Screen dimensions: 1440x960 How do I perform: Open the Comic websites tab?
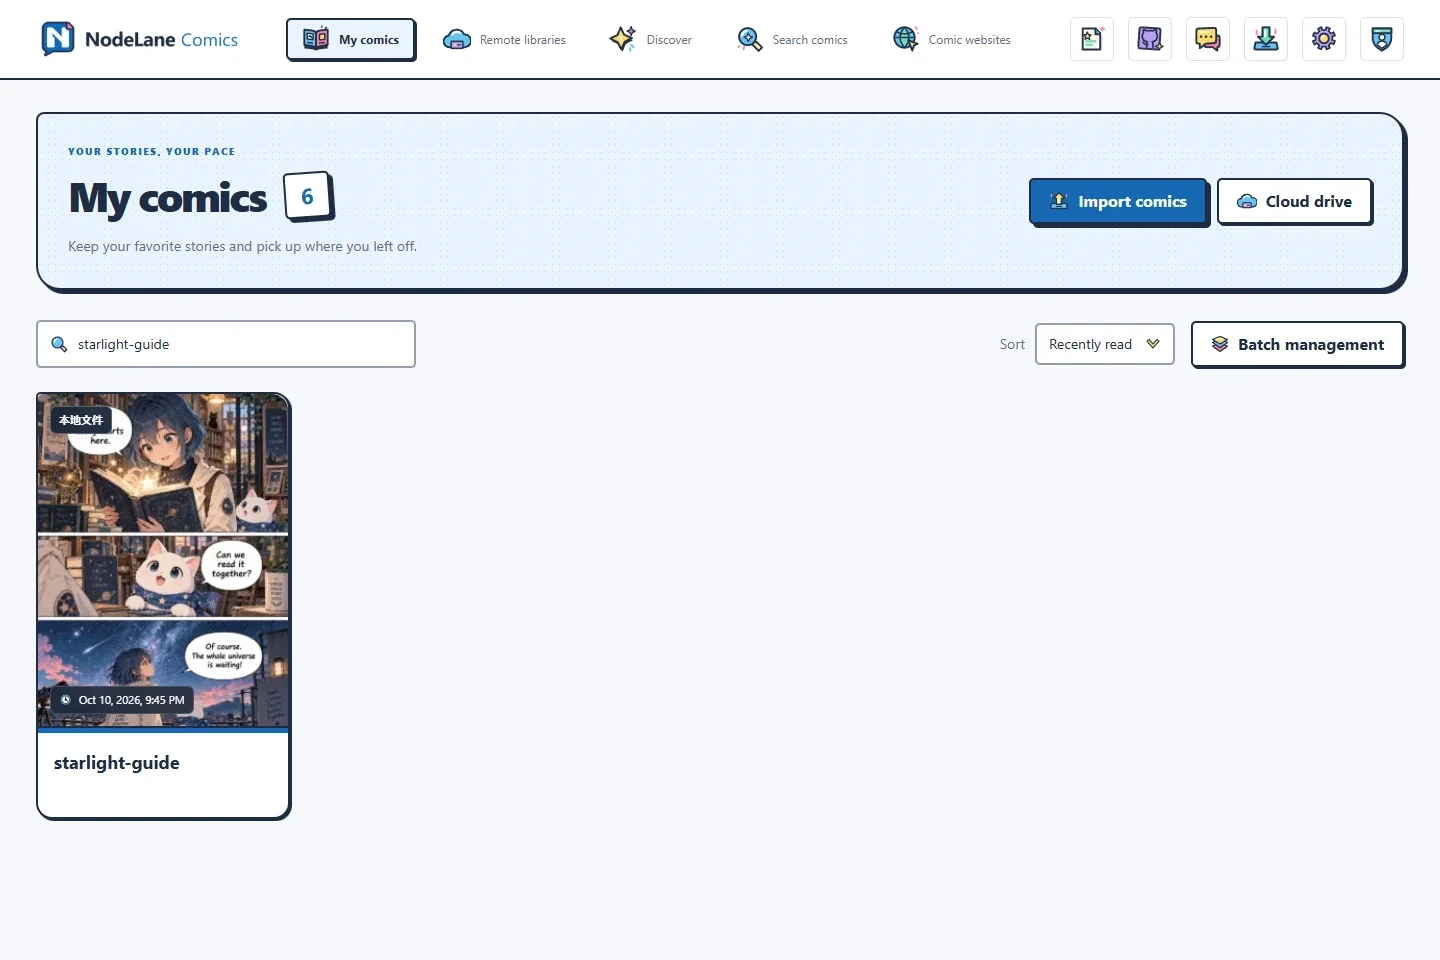tap(951, 39)
